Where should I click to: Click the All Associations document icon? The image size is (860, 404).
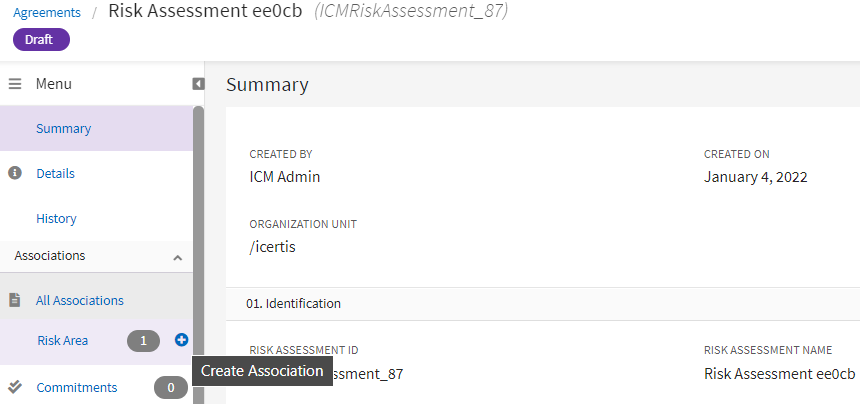[15, 300]
